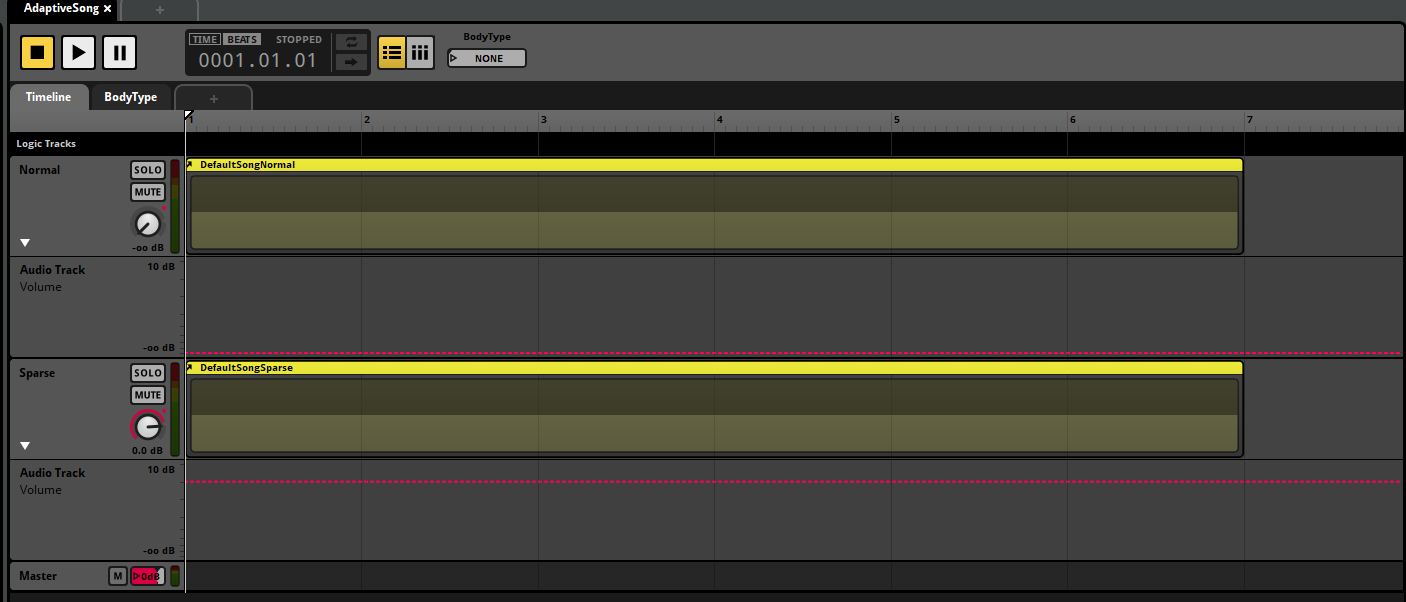Collapse the Normal track disclosure triangle

pos(26,243)
